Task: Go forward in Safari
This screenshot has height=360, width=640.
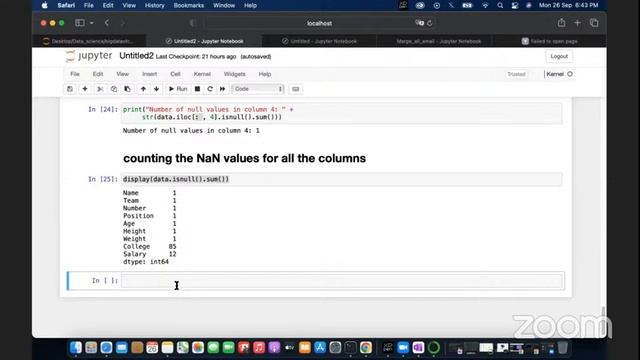Action: (122, 23)
